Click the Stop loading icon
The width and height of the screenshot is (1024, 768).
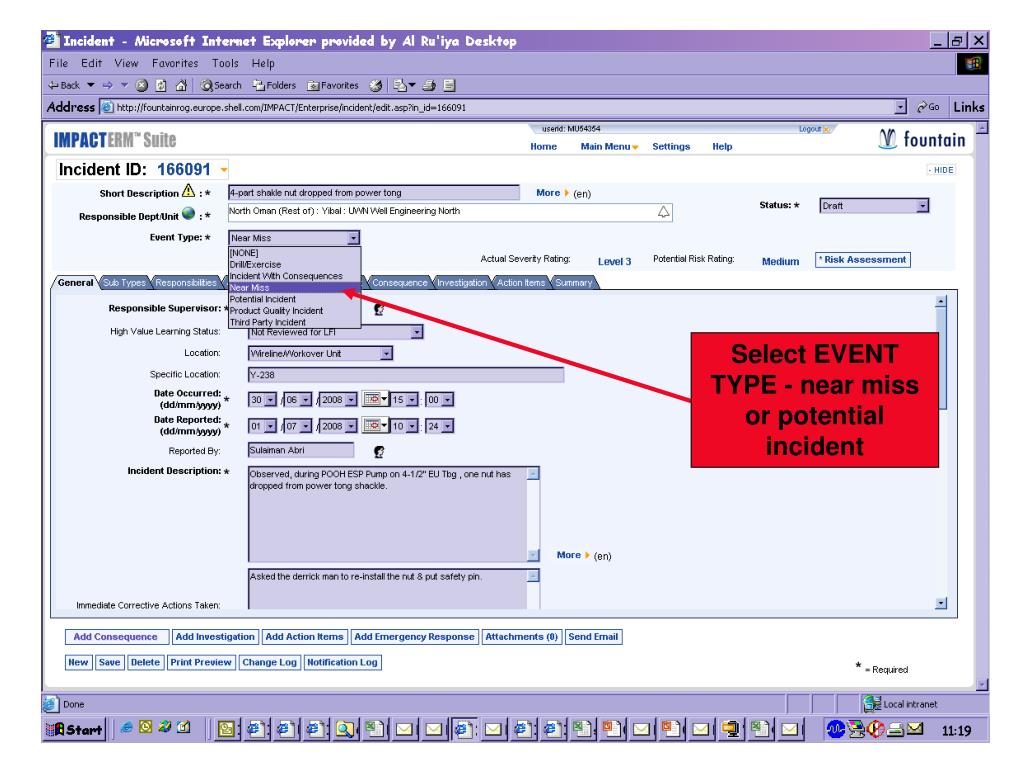coord(142,85)
